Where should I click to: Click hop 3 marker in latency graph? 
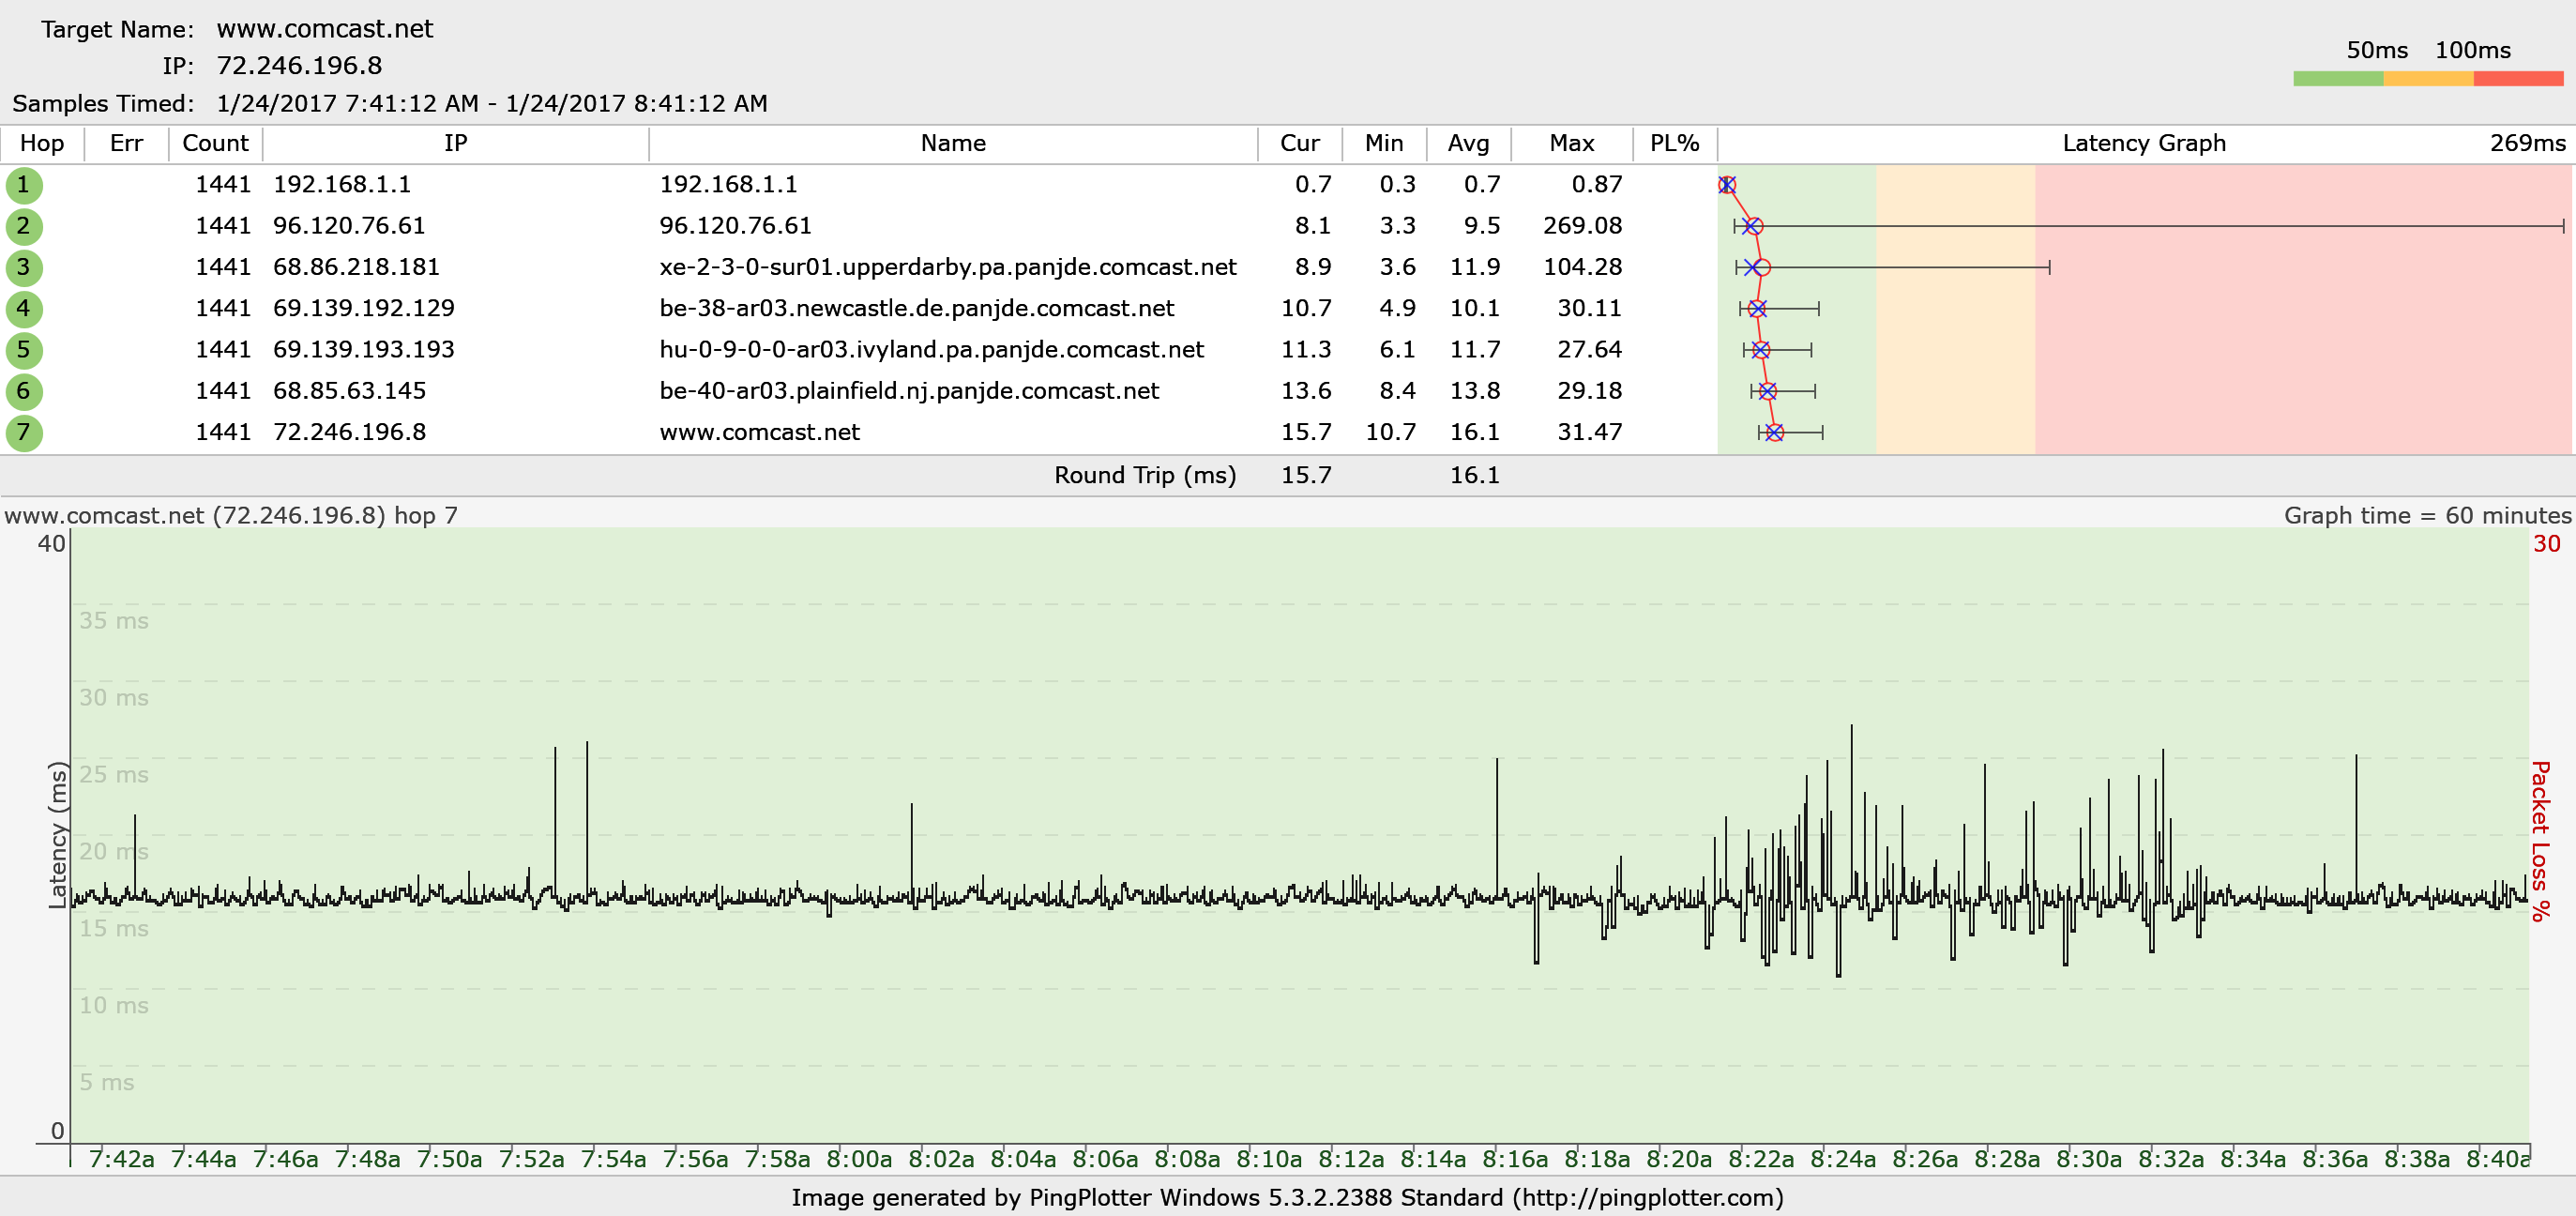point(1759,267)
